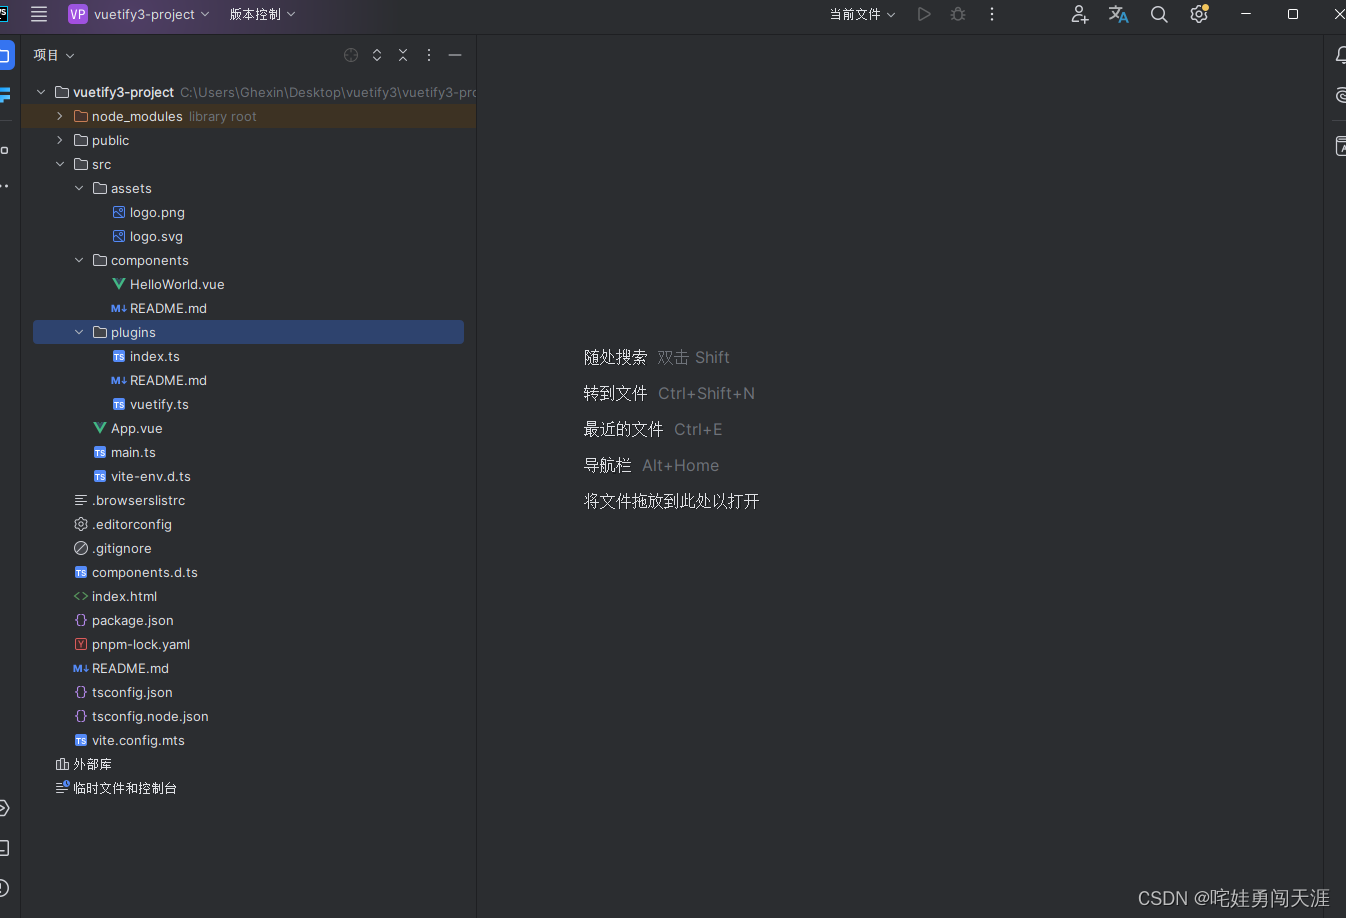The image size is (1346, 918).
Task: Click the expand all icon in project panel
Action: (x=377, y=55)
